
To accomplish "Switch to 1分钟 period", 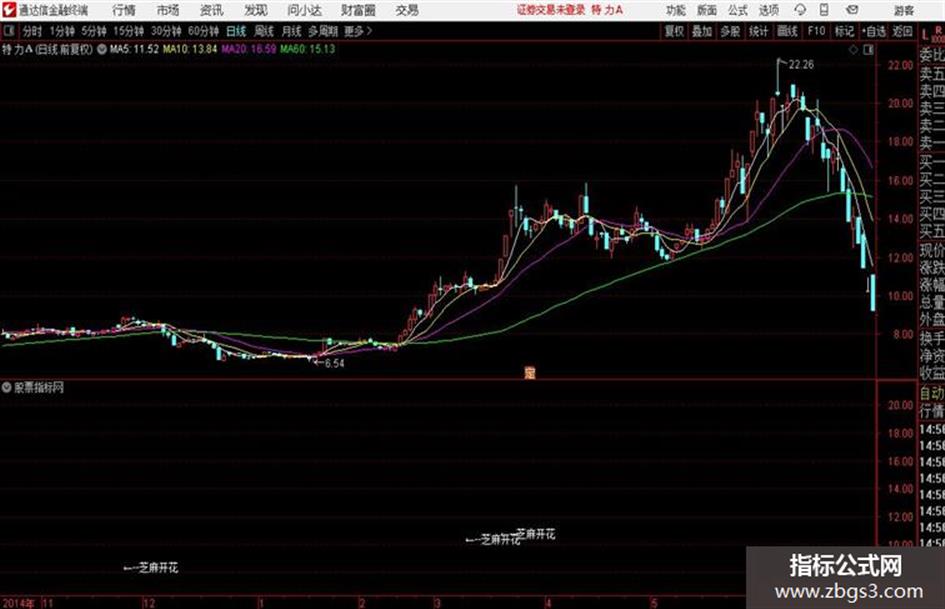I will pyautogui.click(x=62, y=31).
